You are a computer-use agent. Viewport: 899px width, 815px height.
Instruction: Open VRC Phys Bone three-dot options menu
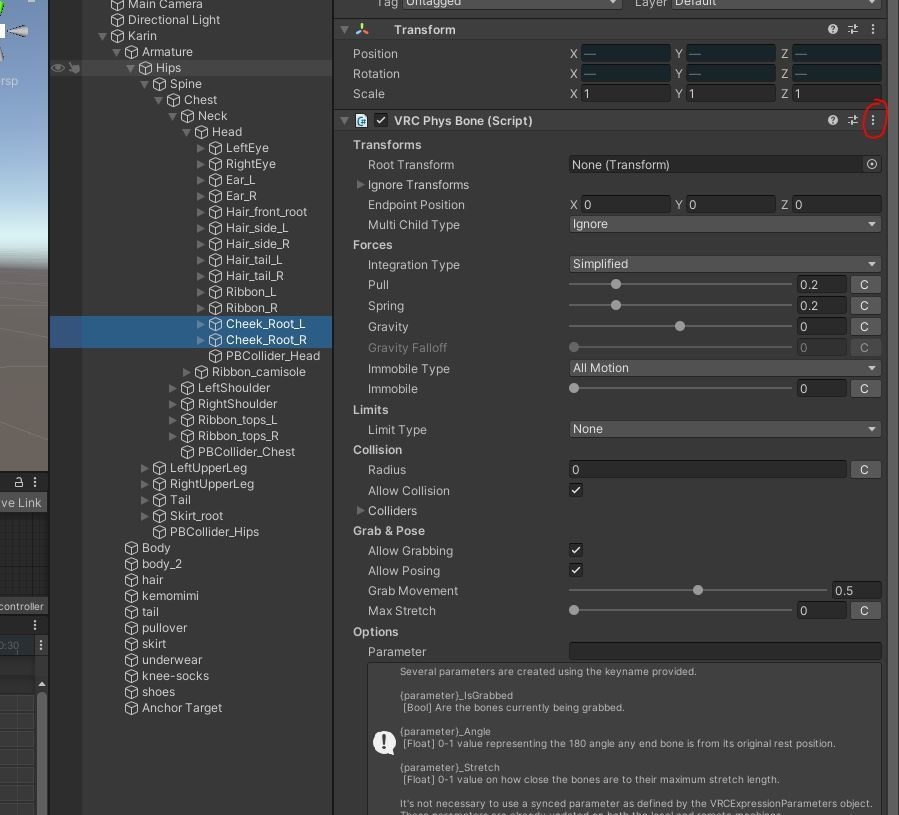tap(873, 120)
